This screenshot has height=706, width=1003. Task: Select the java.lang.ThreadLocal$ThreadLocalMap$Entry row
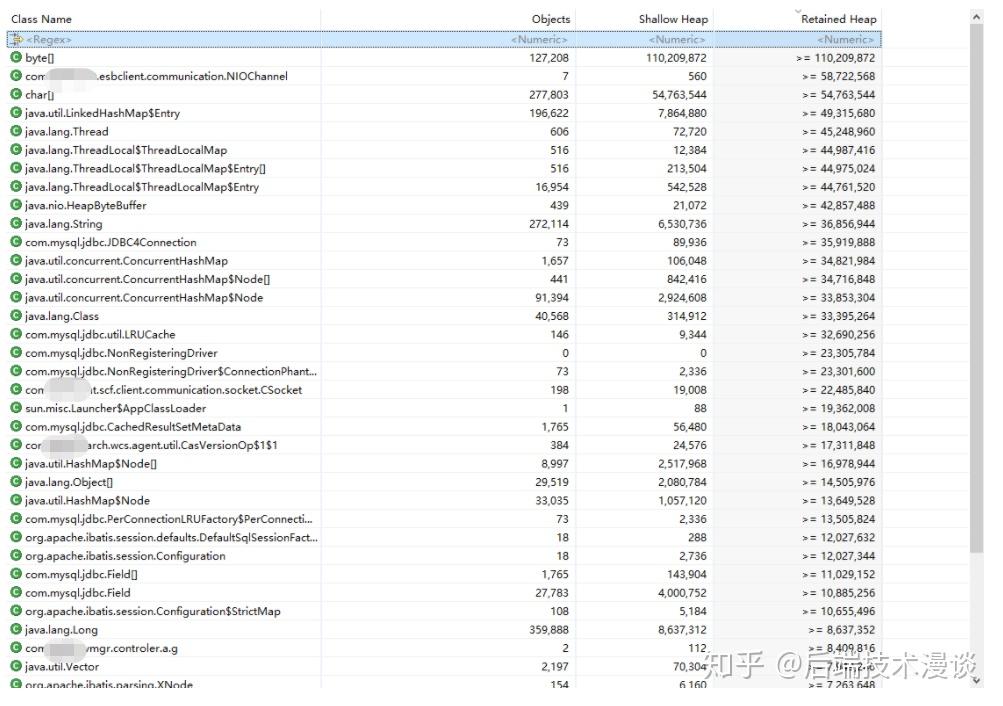pos(444,187)
